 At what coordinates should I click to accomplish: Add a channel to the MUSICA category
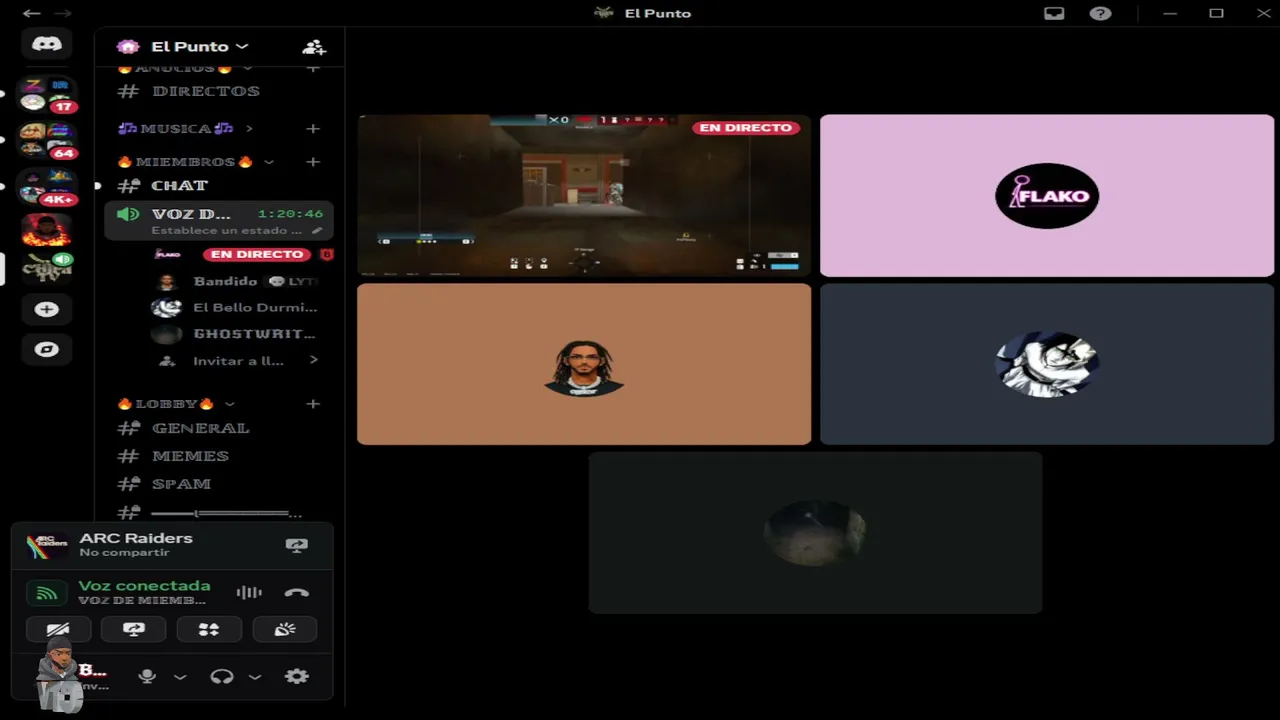point(313,128)
